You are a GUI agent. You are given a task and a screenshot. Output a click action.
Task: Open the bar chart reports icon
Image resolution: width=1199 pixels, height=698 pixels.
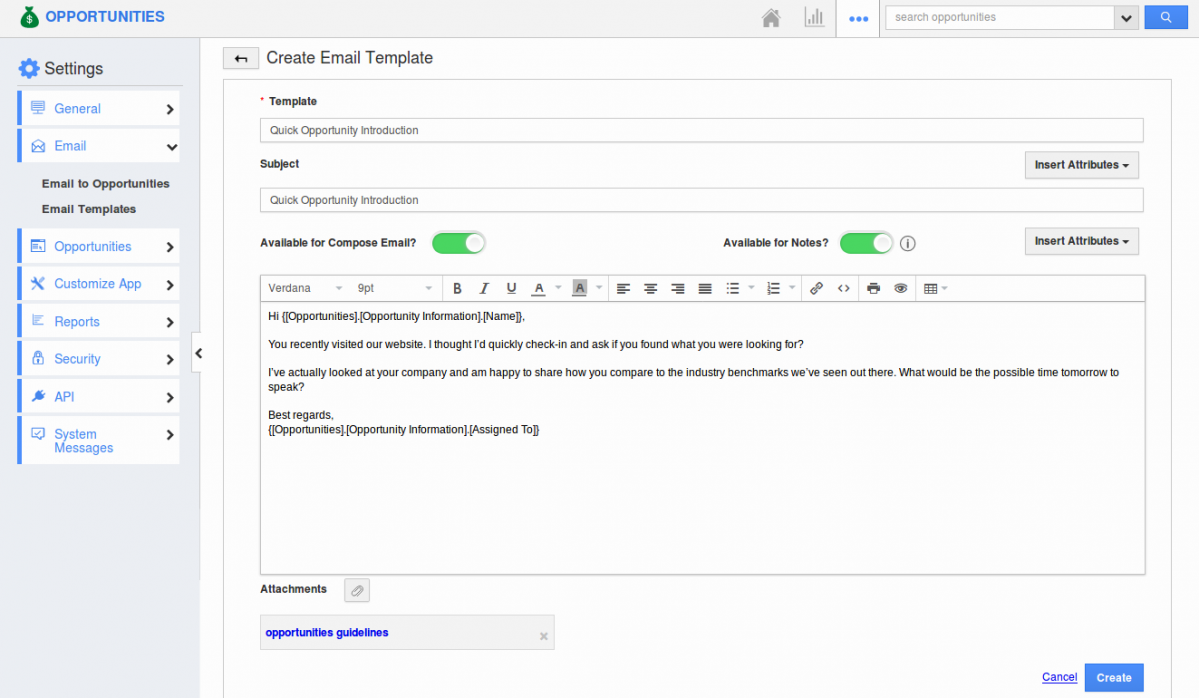(814, 18)
